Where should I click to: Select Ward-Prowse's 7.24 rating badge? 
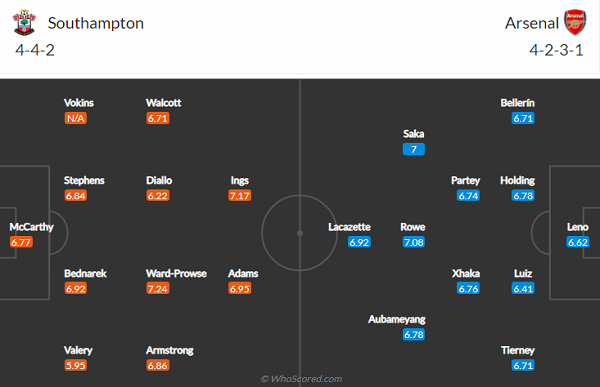click(158, 288)
